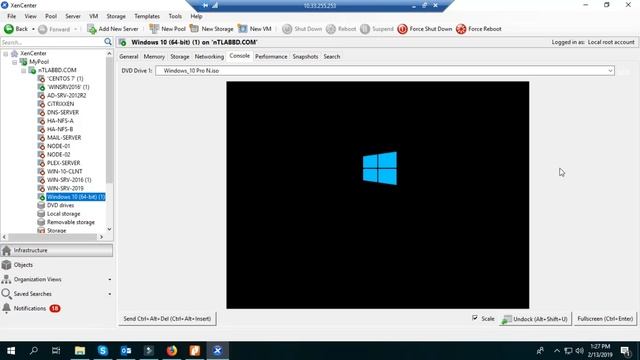Switch to the General tab

[129, 57]
